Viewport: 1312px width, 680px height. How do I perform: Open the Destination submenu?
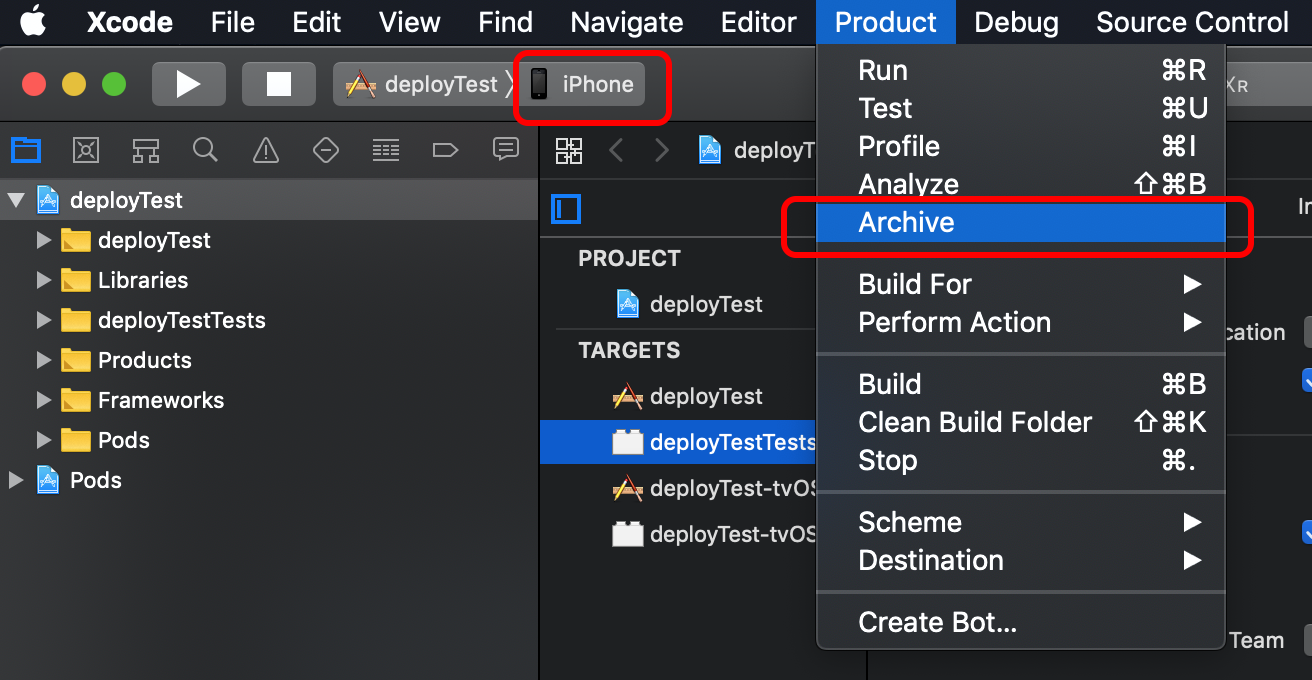pyautogui.click(x=1021, y=560)
